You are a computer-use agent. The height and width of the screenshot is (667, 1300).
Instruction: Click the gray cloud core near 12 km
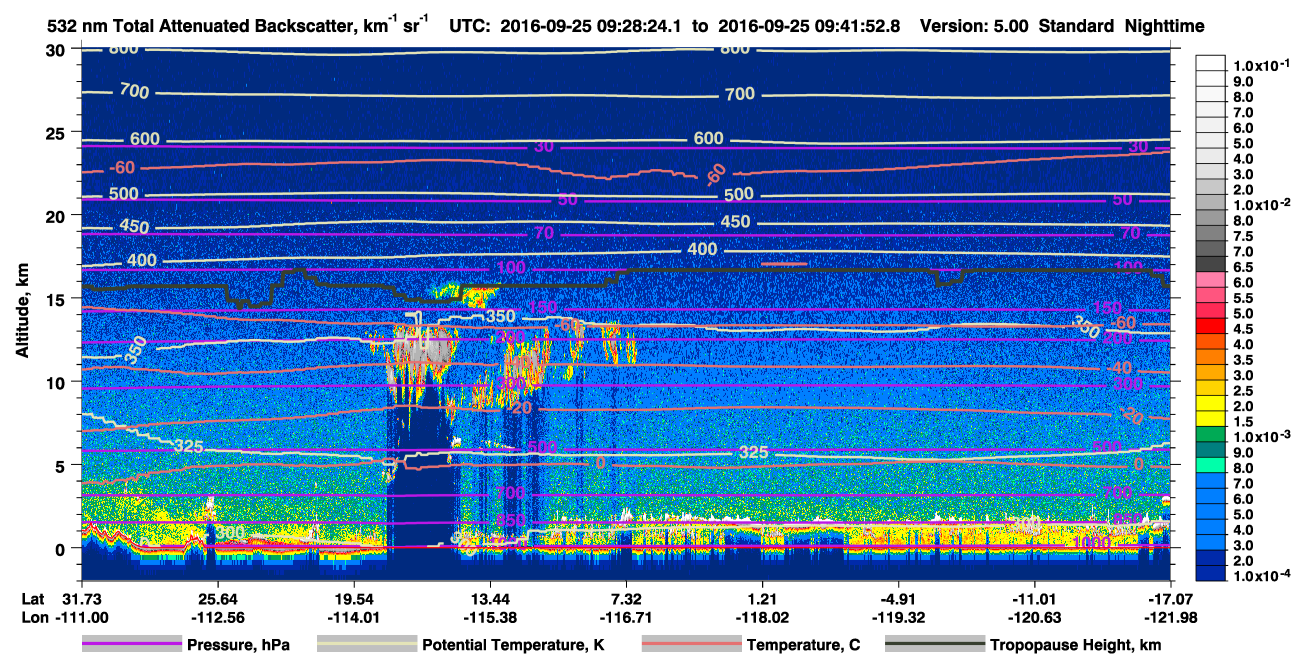(x=418, y=349)
